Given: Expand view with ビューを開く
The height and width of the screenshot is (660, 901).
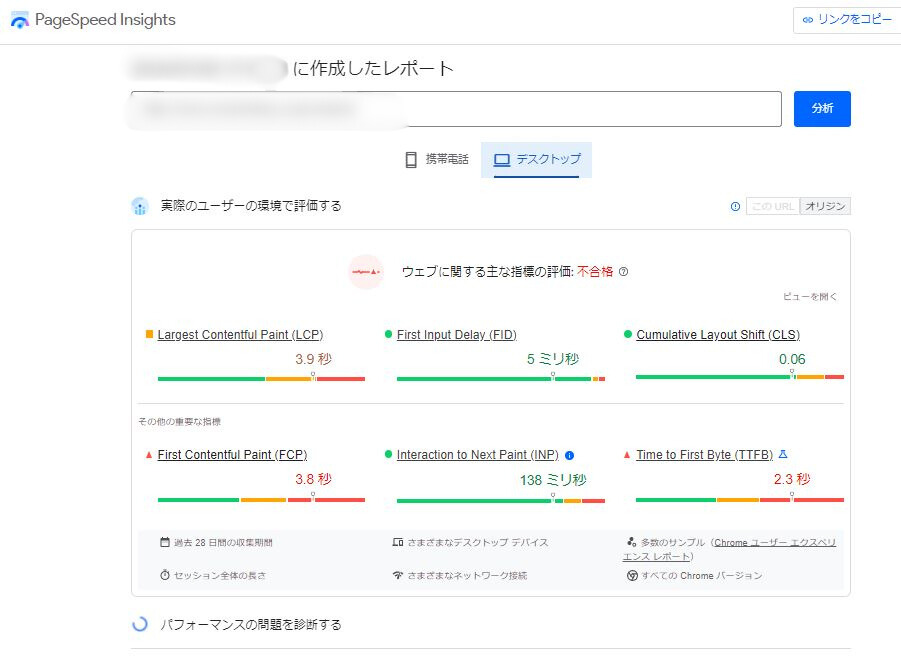Looking at the screenshot, I should [810, 296].
